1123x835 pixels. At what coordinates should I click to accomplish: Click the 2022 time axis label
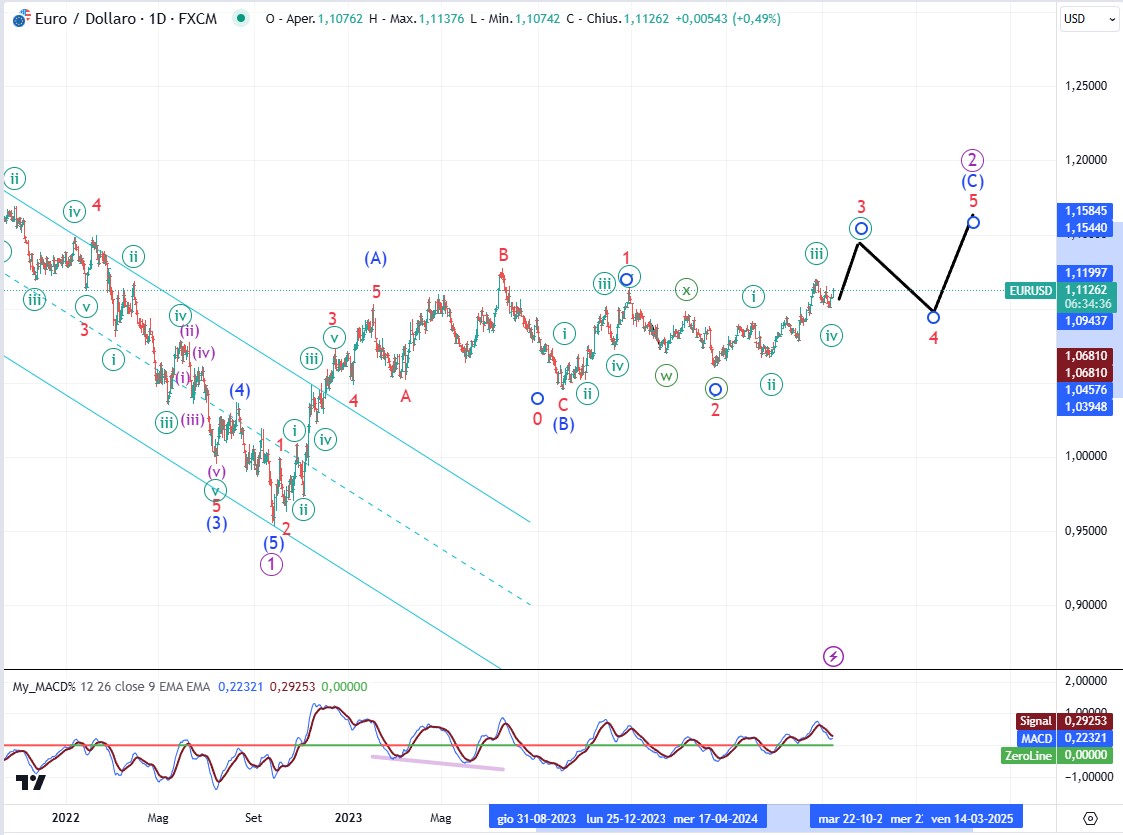(x=66, y=817)
